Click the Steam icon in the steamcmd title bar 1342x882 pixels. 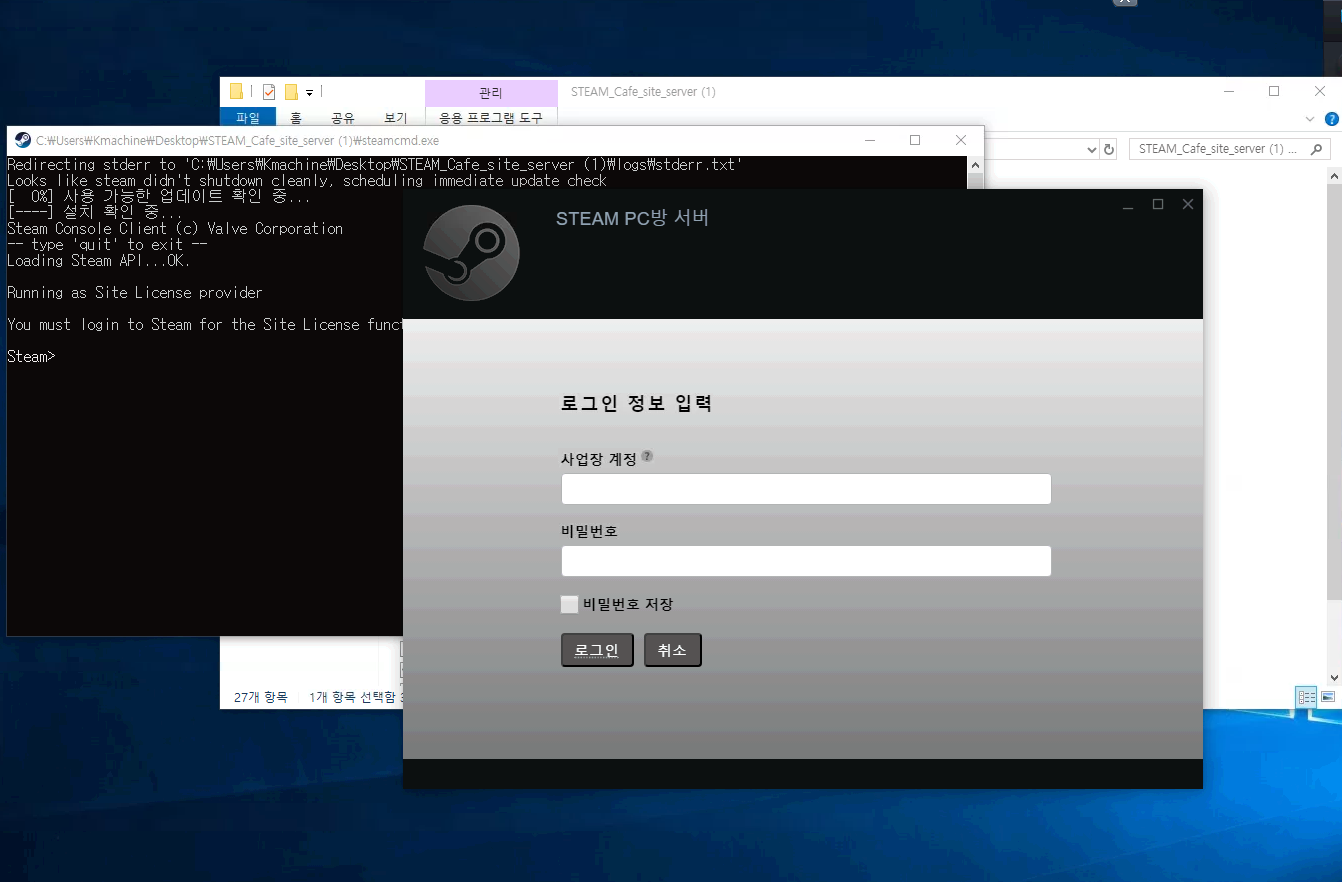pyautogui.click(x=23, y=140)
